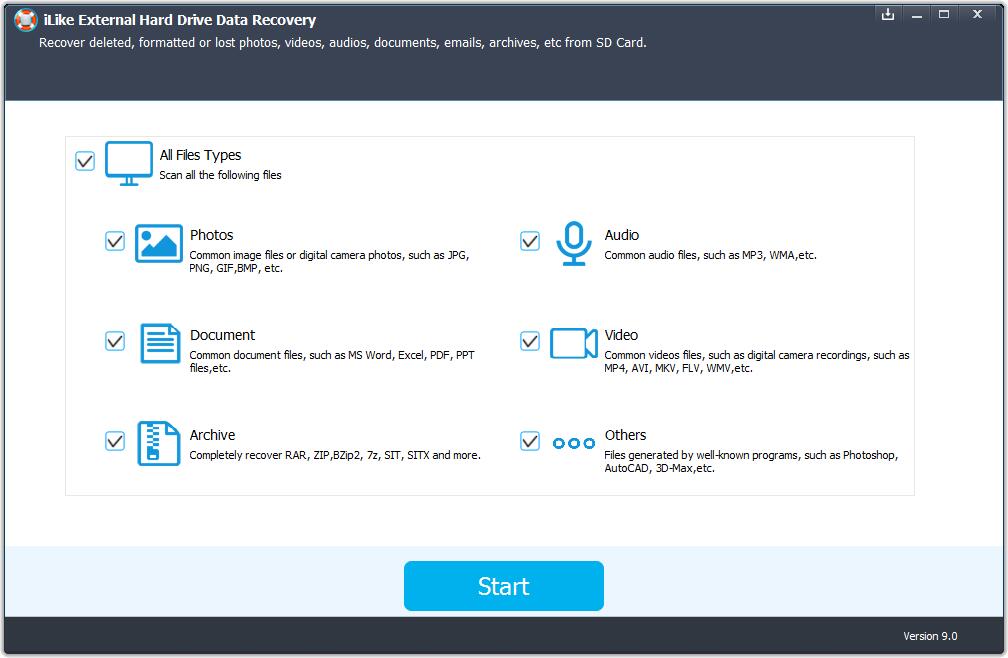Viewport: 1008px width, 658px height.
Task: Click the life preserver app logo
Action: (22, 21)
